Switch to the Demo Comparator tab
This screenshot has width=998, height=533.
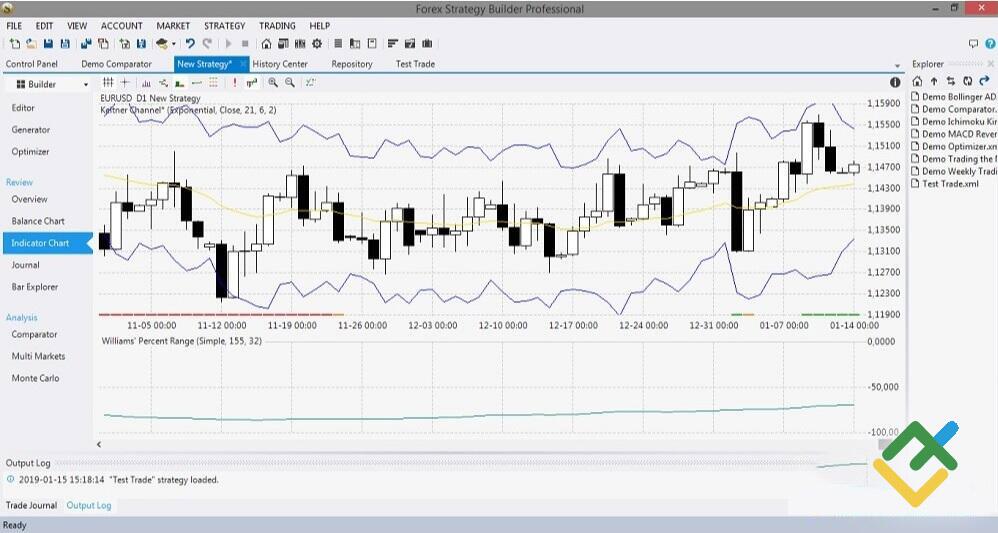coord(116,64)
